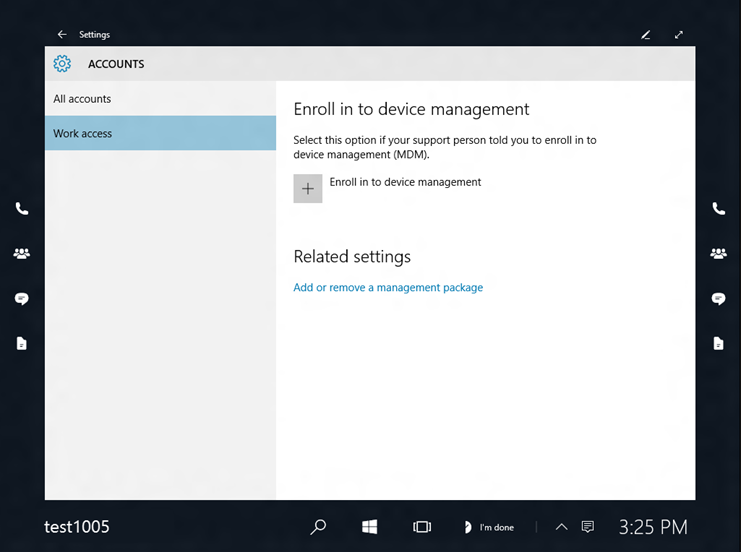Tap the phone call icon on right edge

[x=718, y=209]
